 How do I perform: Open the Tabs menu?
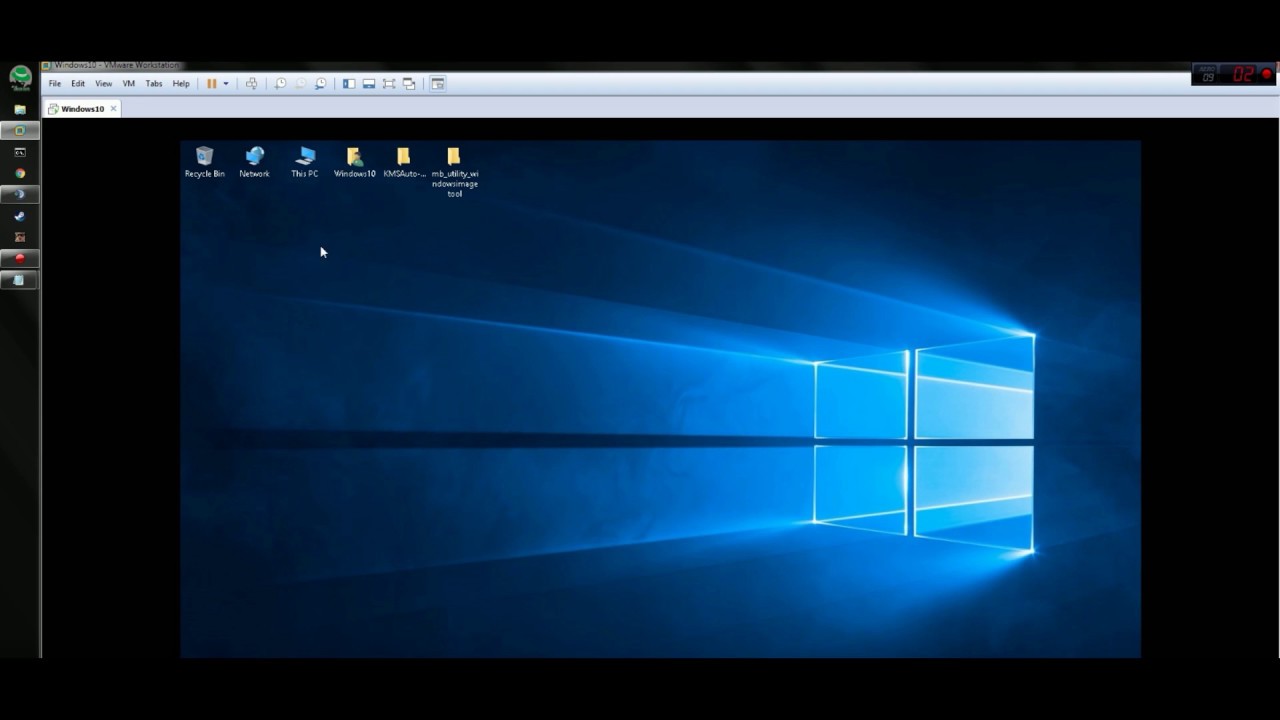154,84
